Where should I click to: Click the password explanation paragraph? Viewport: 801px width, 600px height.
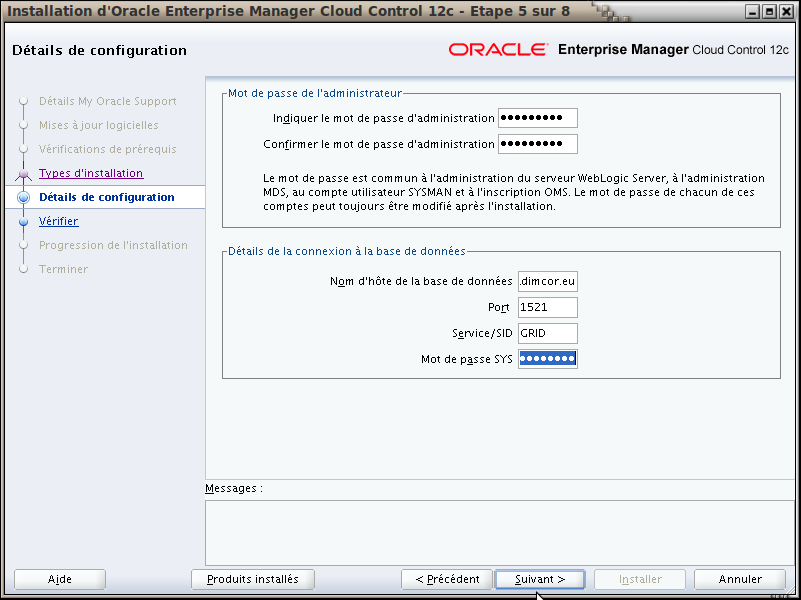pos(513,193)
